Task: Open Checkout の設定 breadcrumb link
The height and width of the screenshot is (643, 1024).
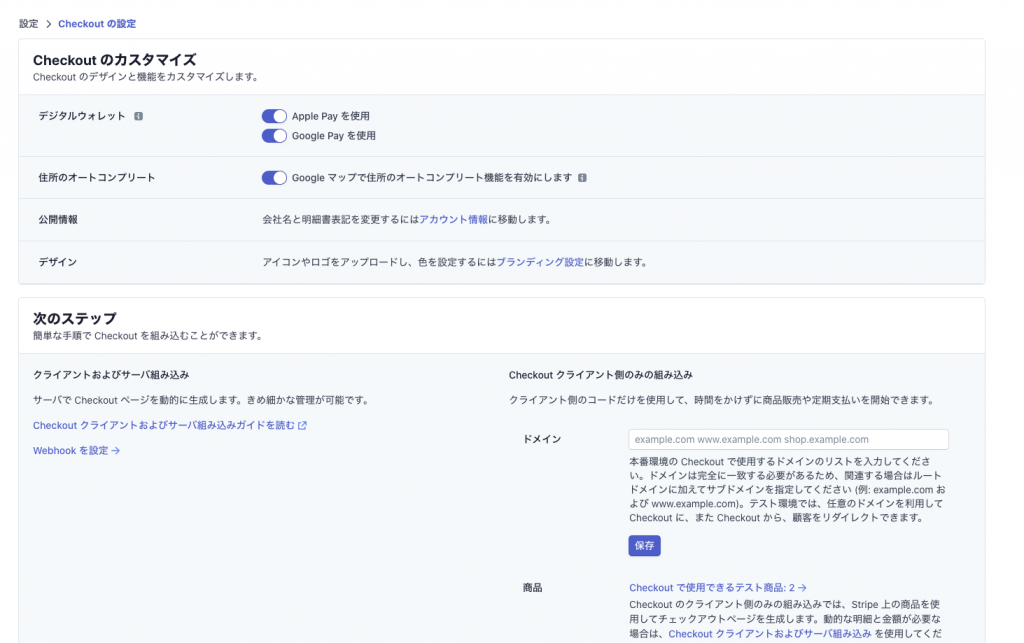Action: 97,24
